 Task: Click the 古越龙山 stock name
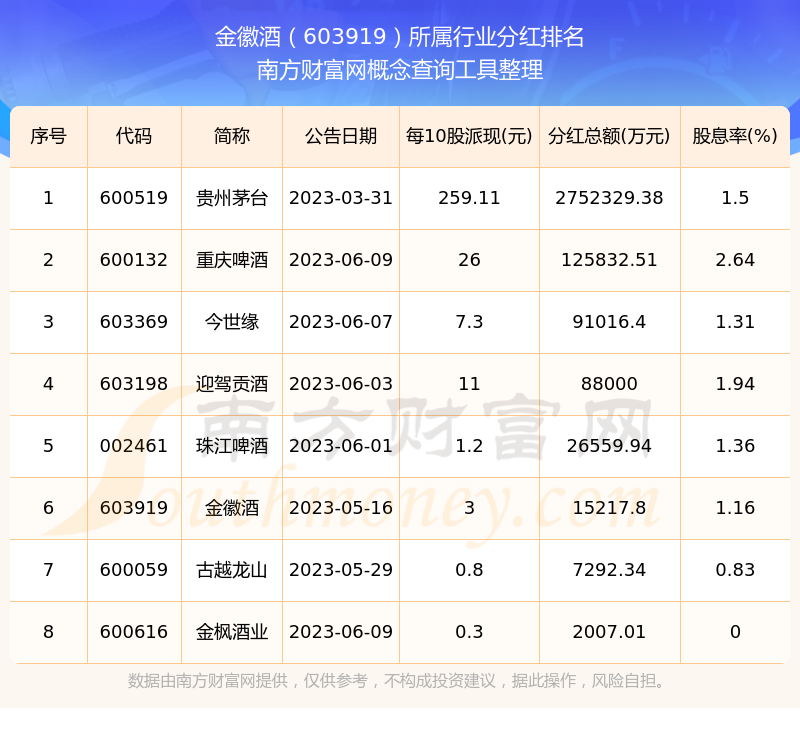pyautogui.click(x=232, y=570)
